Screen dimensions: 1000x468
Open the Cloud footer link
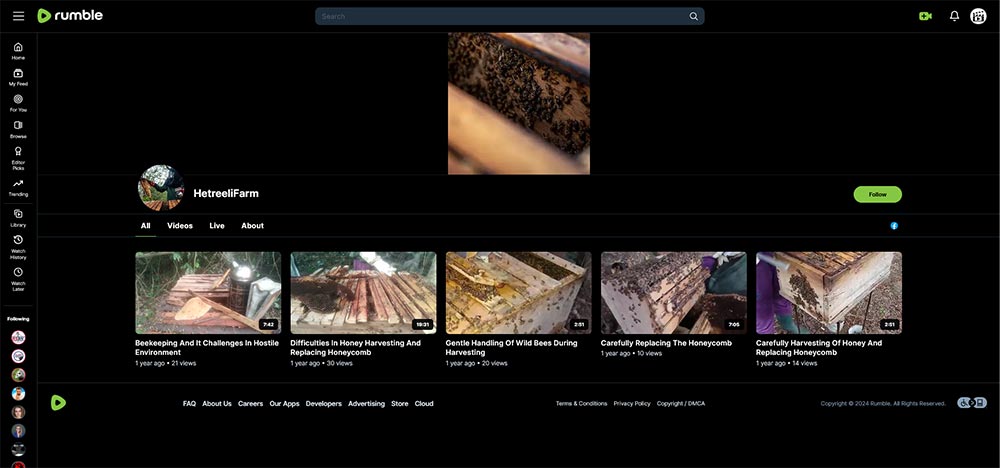click(x=424, y=404)
